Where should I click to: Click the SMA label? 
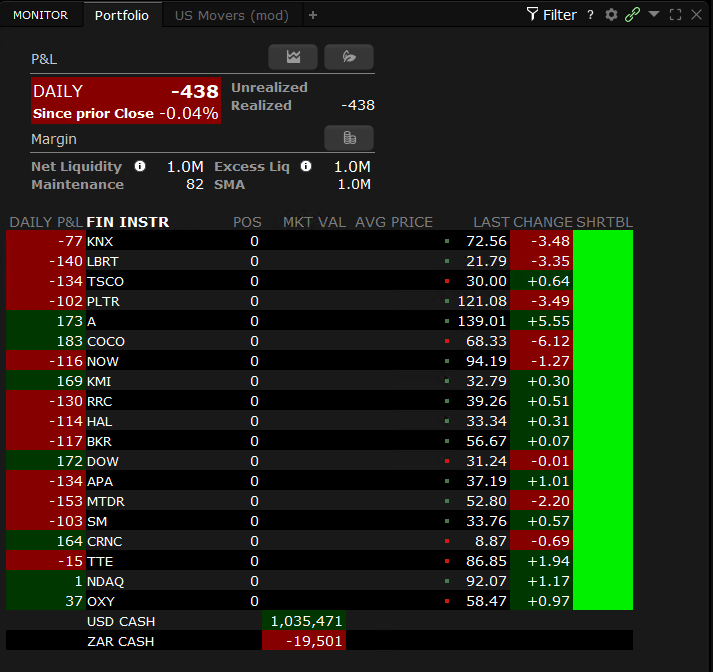230,185
